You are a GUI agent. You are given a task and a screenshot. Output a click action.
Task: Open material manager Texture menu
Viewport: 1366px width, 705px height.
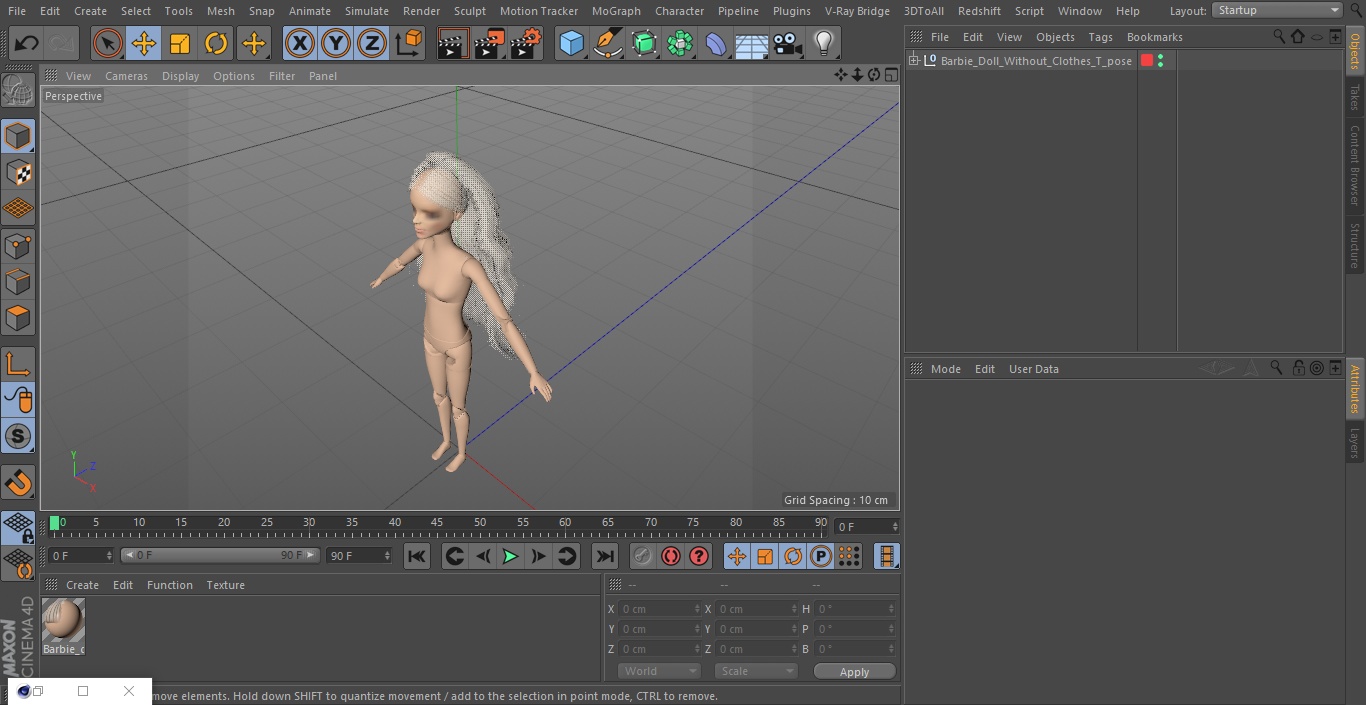[225, 585]
